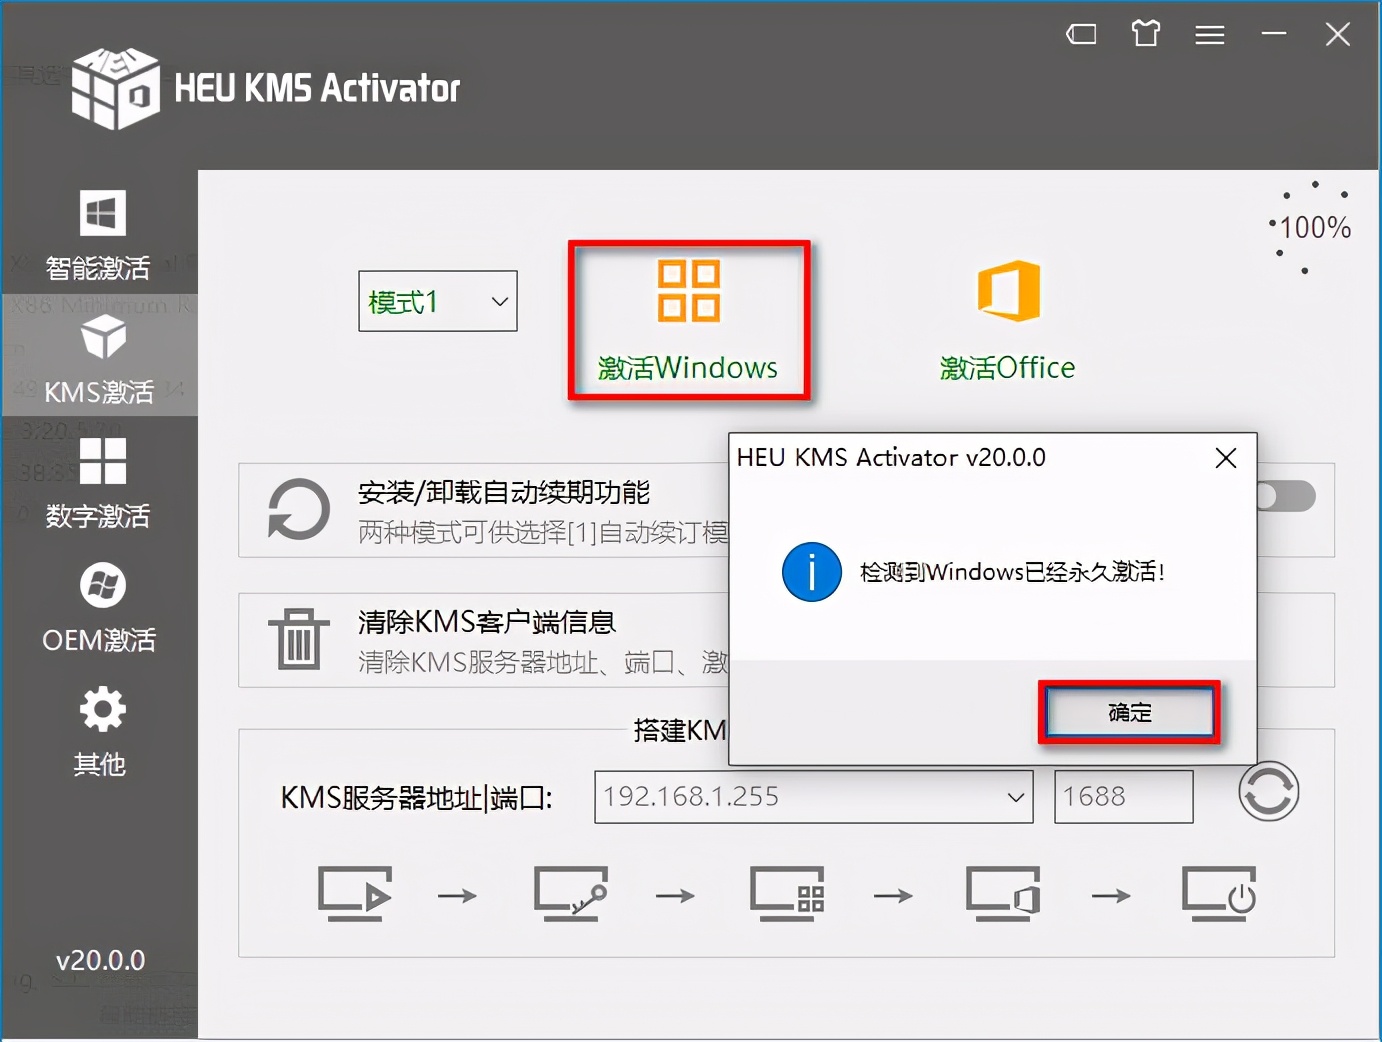Click the monitor with Office logo icon

point(1003,894)
